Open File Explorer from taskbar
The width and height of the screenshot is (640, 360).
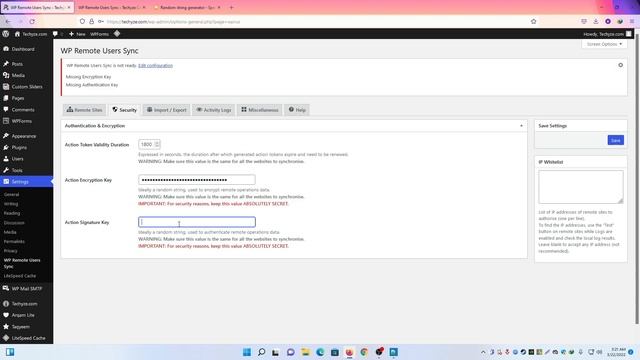pos(305,352)
